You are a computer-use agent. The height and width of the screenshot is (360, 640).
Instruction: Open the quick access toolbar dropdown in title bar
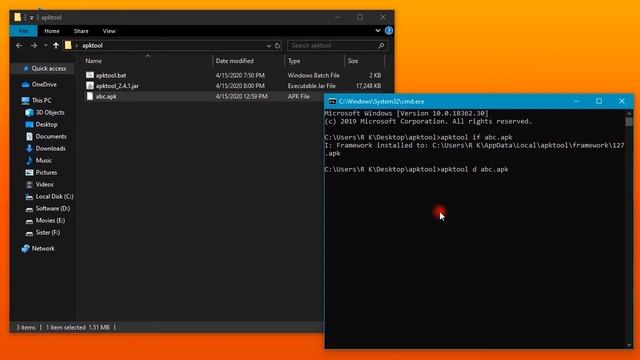point(31,18)
